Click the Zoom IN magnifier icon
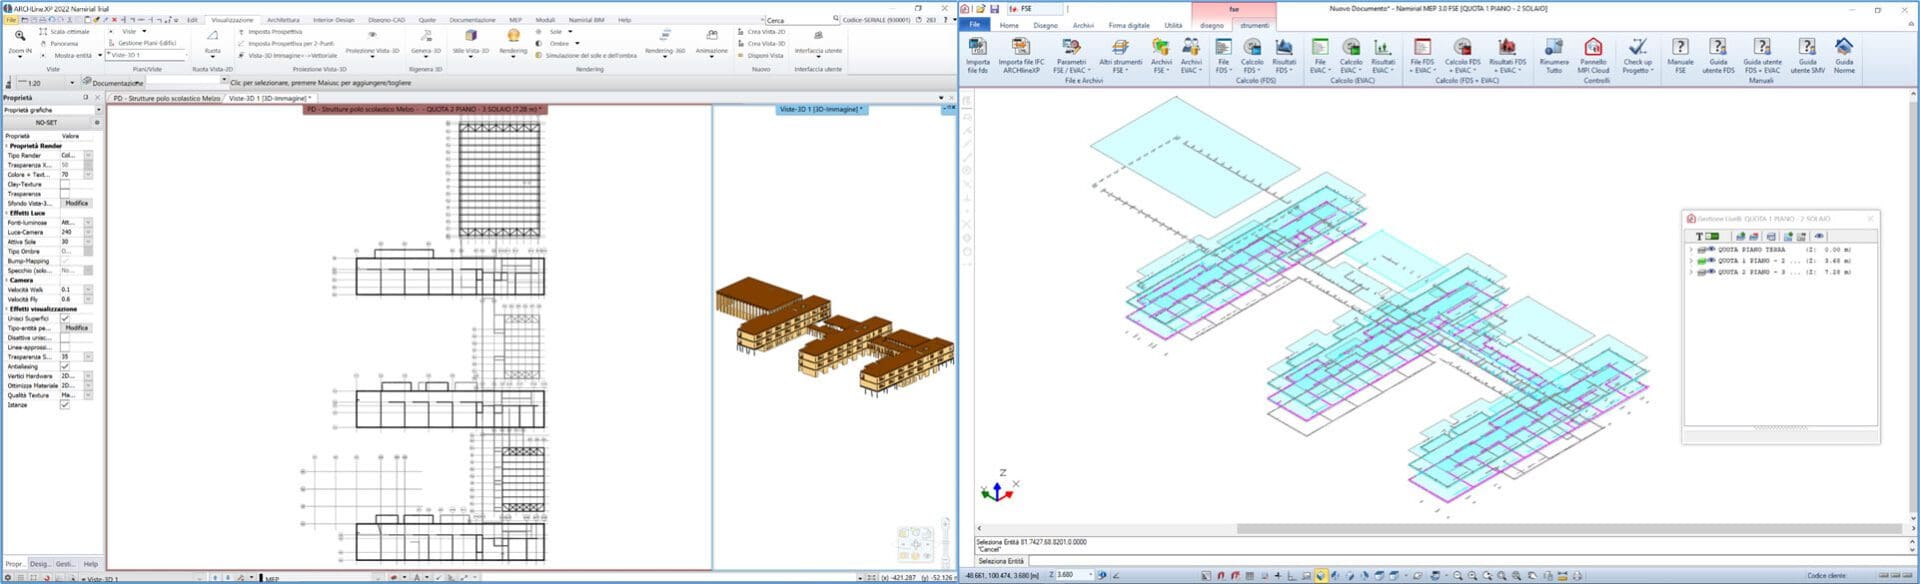1920x584 pixels. tap(20, 37)
